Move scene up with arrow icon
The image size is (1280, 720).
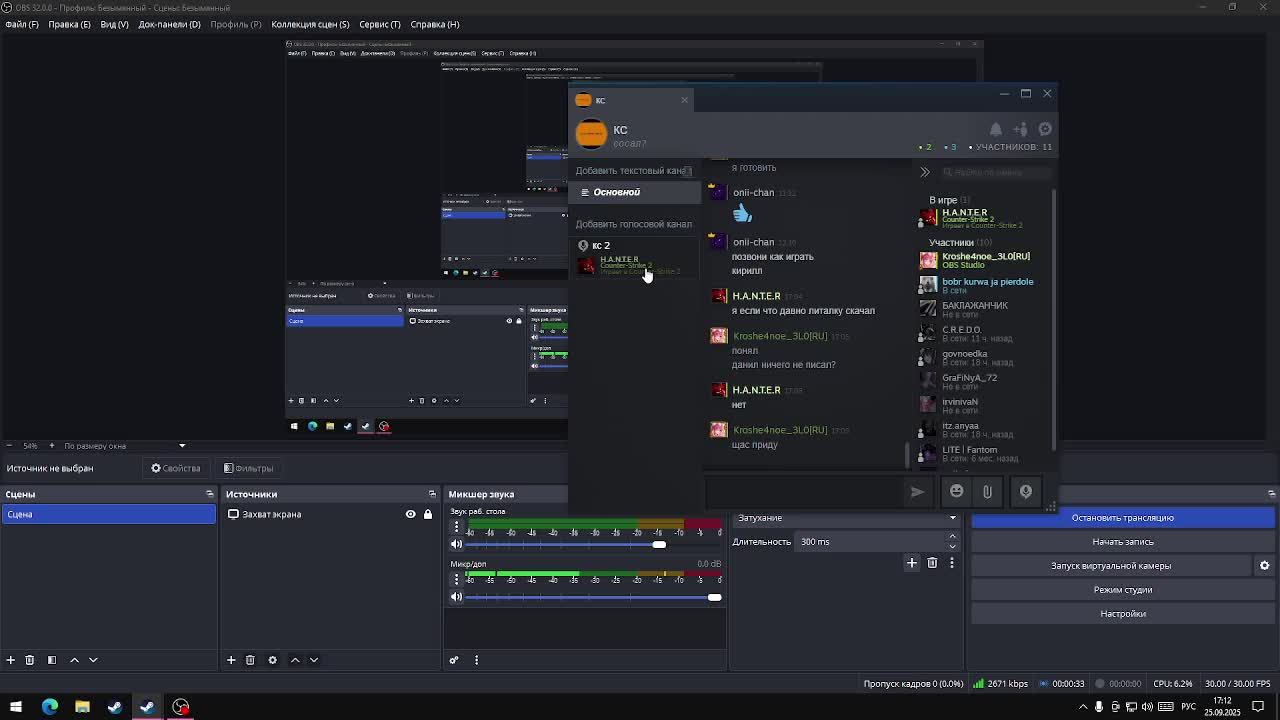click(x=74, y=660)
